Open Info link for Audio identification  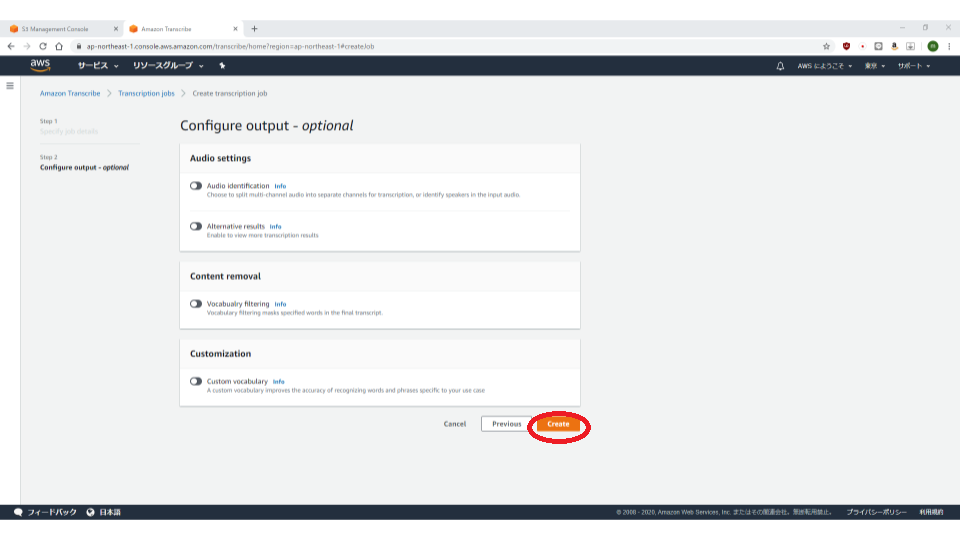pos(280,186)
